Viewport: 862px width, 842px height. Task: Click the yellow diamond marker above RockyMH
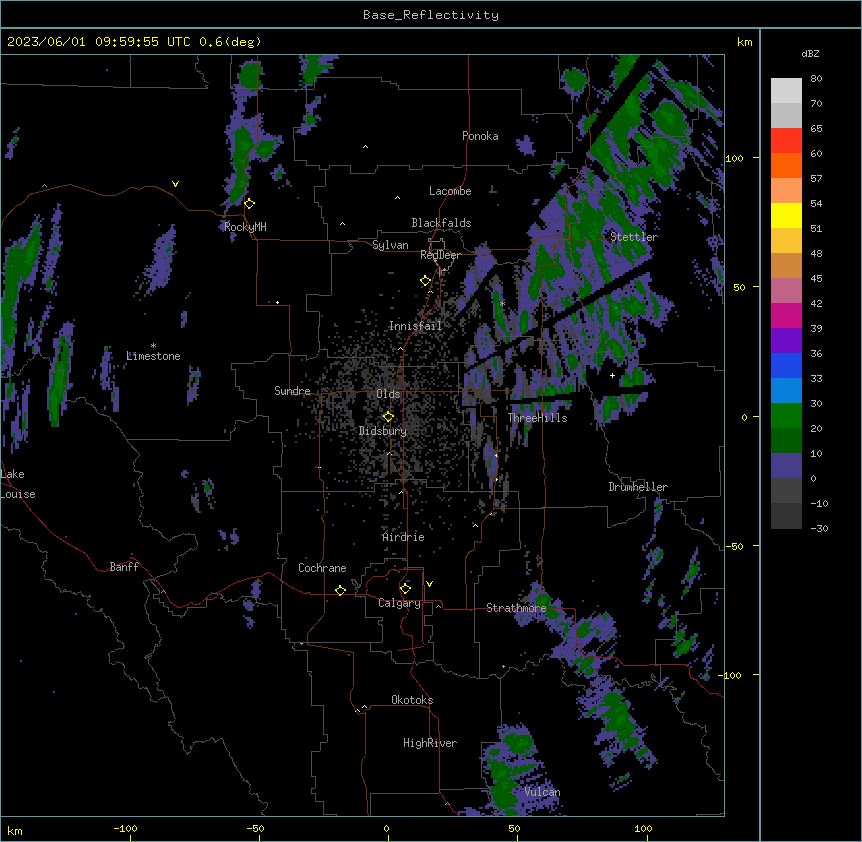coord(250,204)
